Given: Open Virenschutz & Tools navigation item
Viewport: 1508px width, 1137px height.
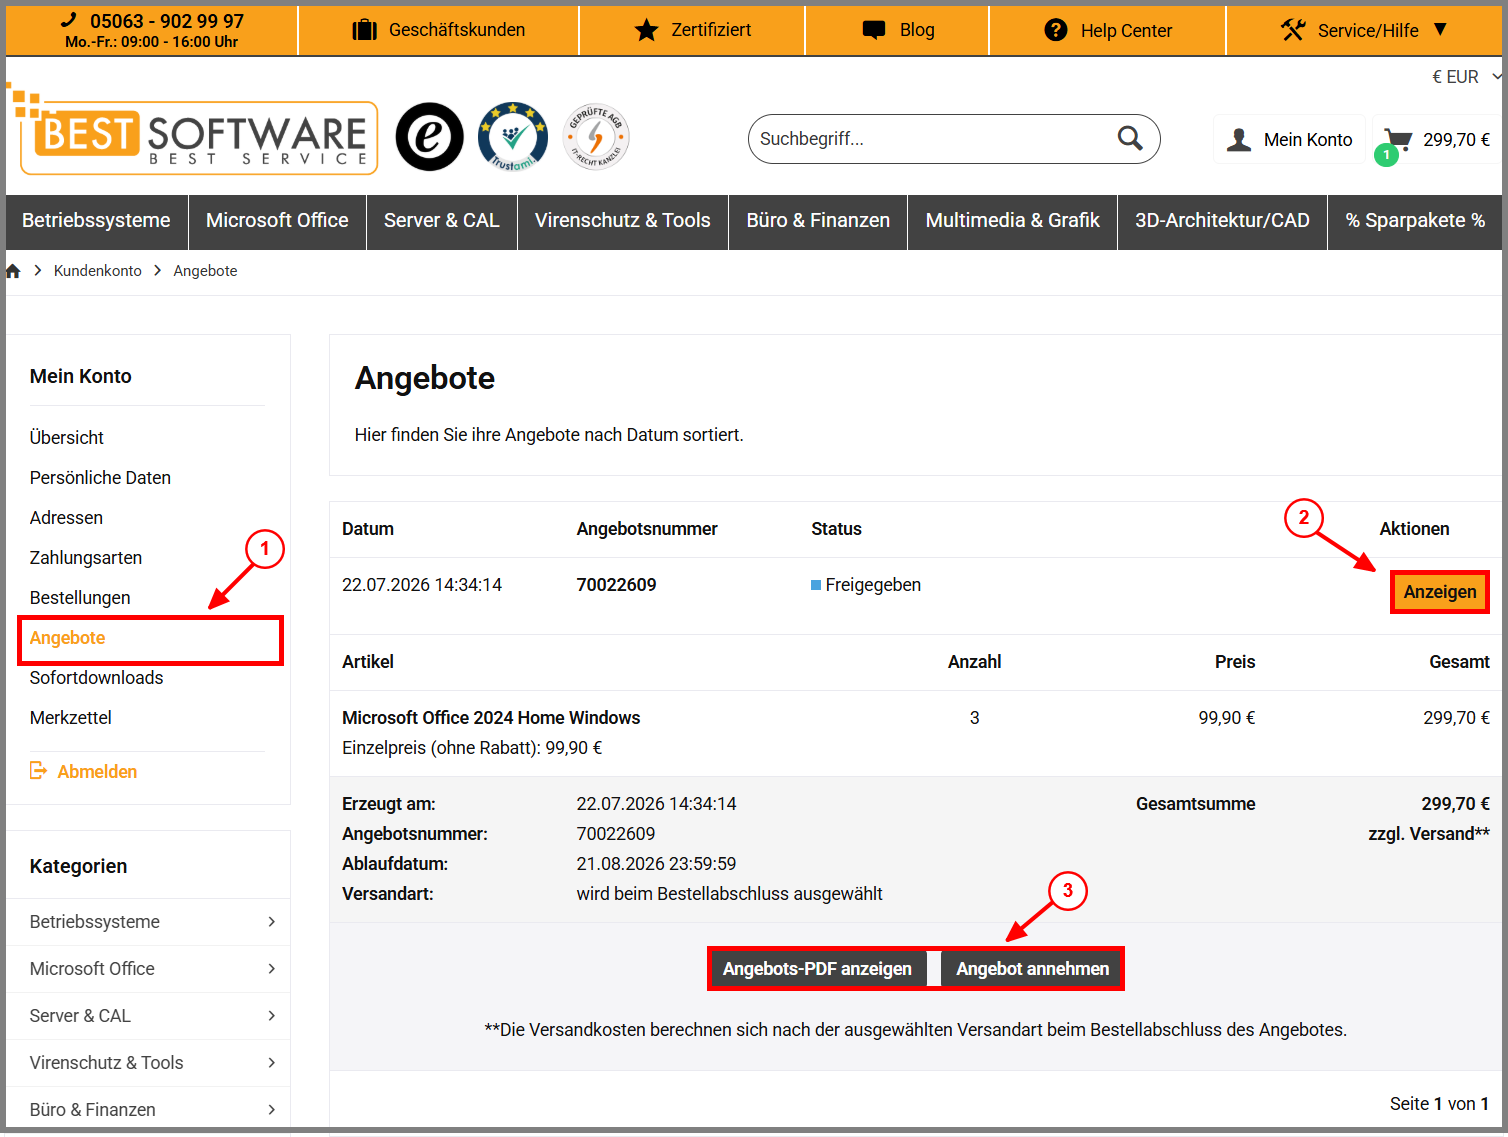Looking at the screenshot, I should click(622, 221).
